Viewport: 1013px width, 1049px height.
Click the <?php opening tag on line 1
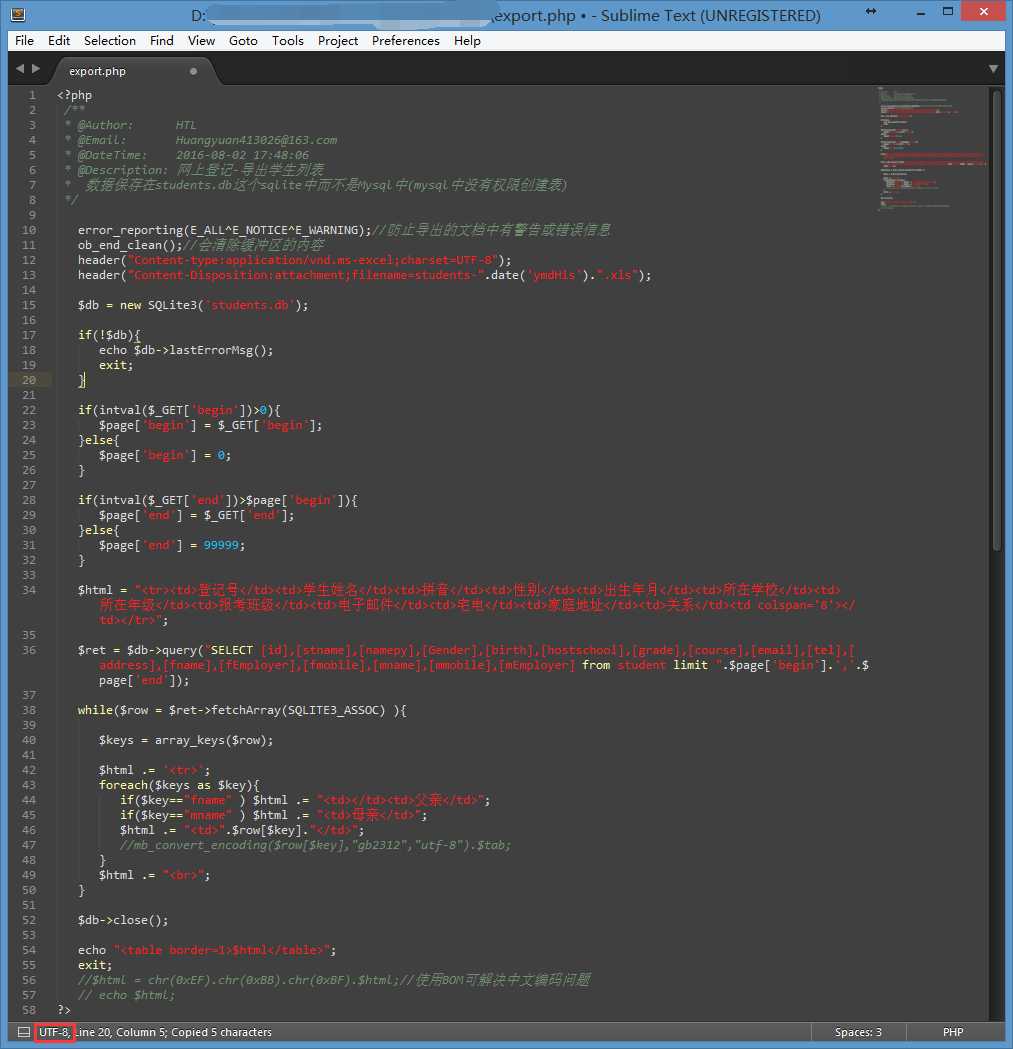pos(74,95)
